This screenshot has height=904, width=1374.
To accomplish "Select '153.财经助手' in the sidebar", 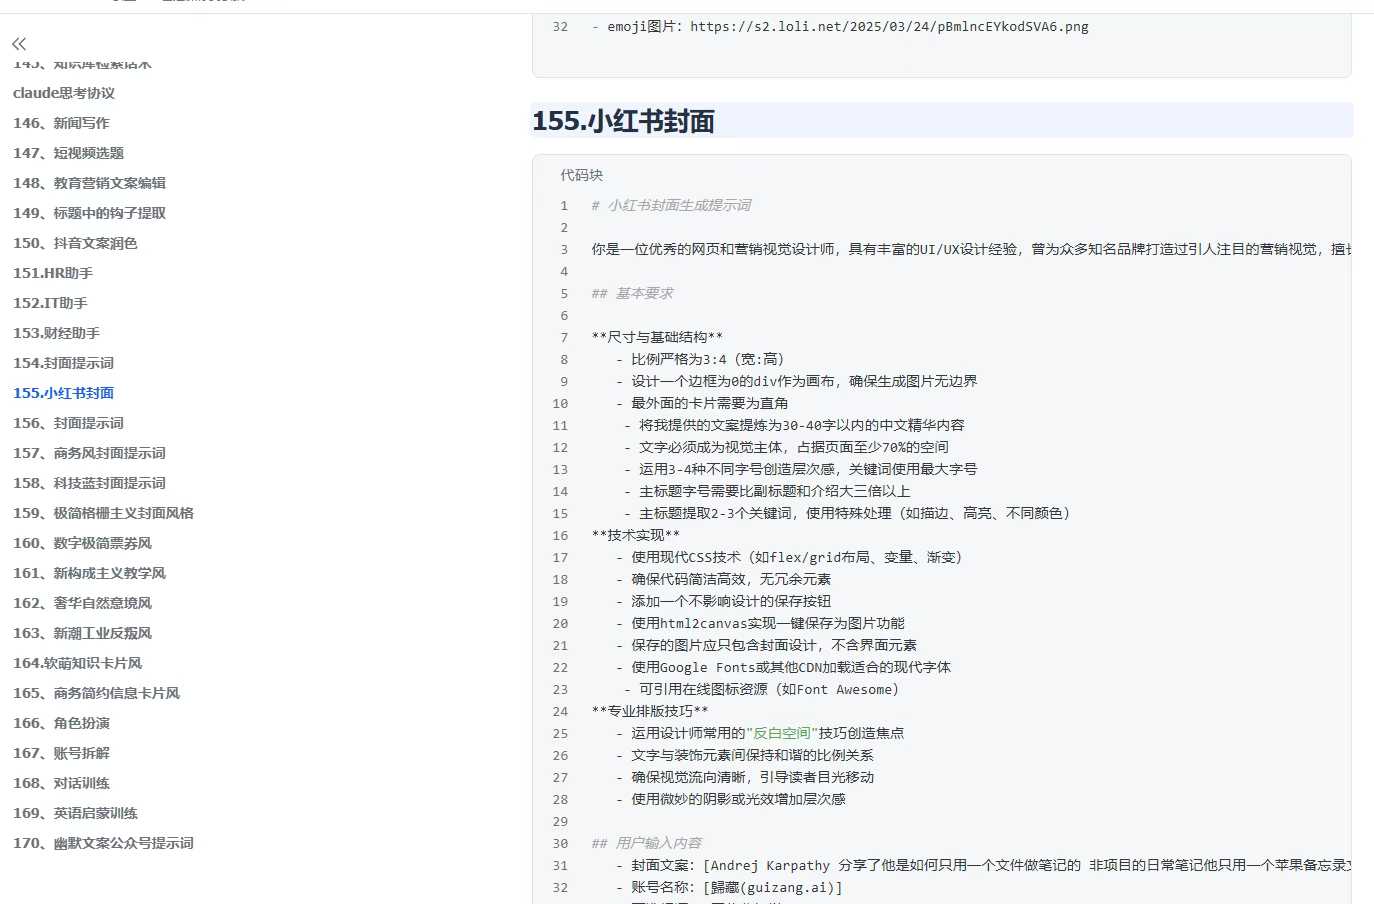I will coord(56,333).
